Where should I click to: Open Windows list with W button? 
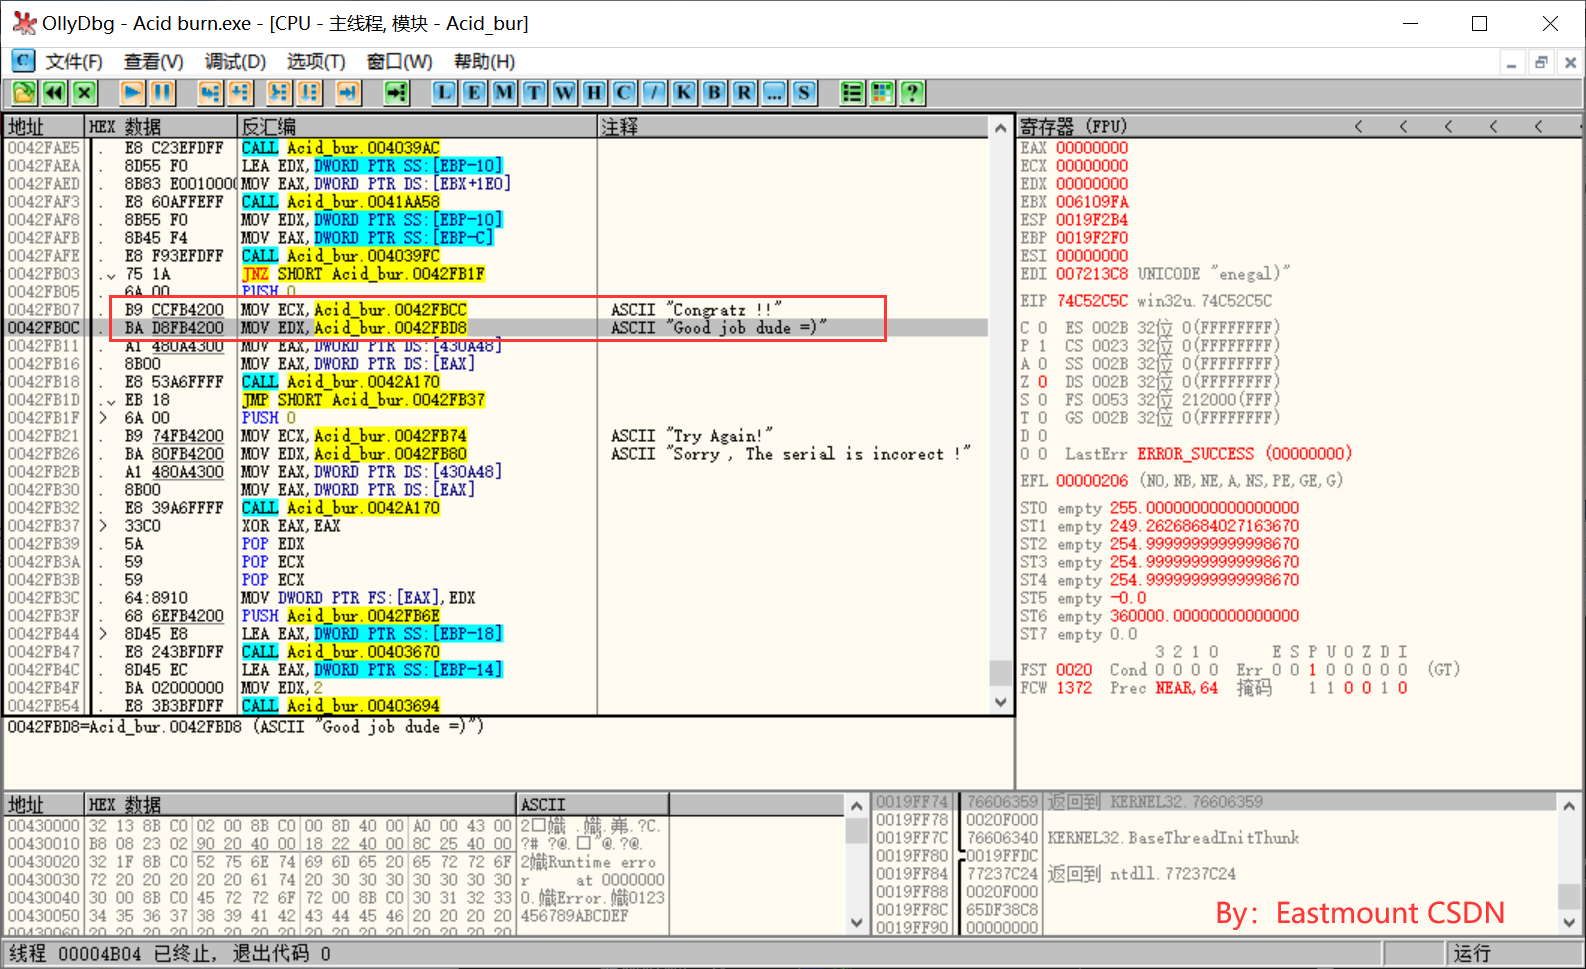(564, 93)
